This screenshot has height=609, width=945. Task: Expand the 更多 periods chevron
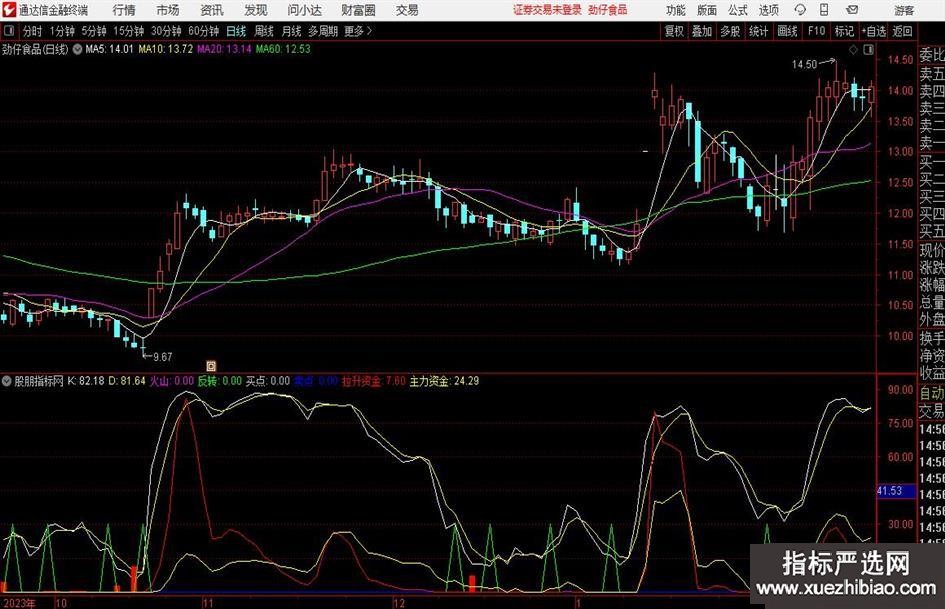point(369,31)
